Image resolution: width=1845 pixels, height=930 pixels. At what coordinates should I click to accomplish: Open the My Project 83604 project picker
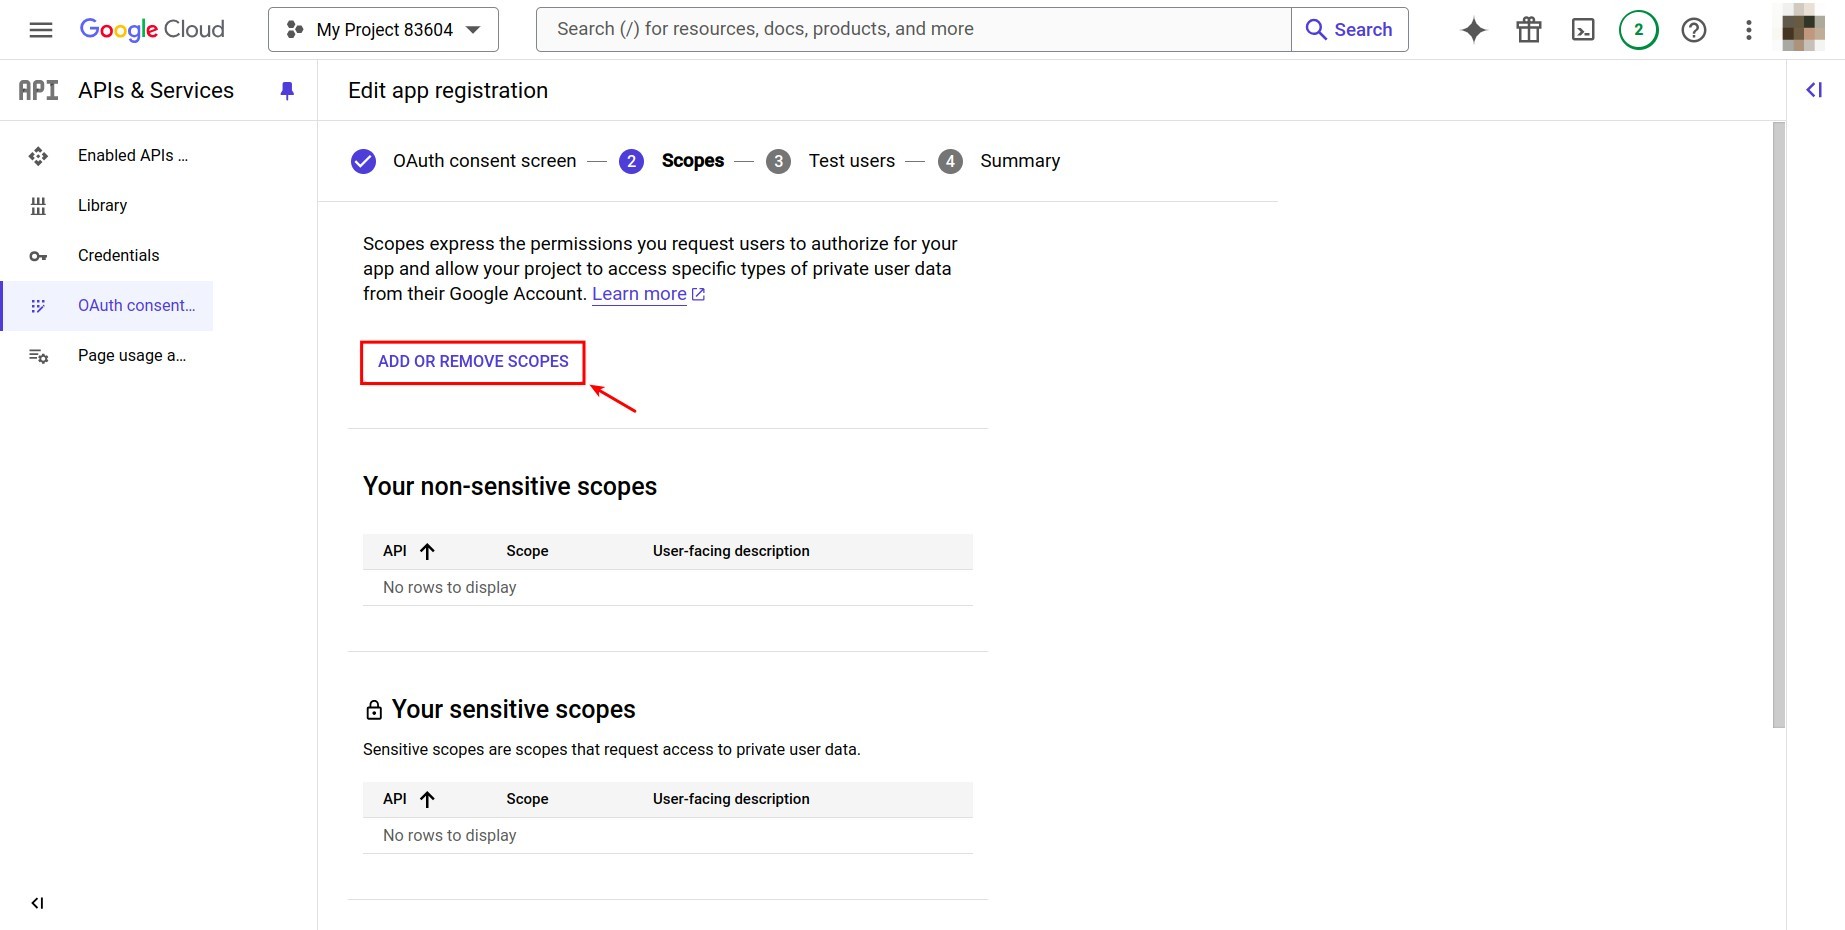click(x=382, y=29)
